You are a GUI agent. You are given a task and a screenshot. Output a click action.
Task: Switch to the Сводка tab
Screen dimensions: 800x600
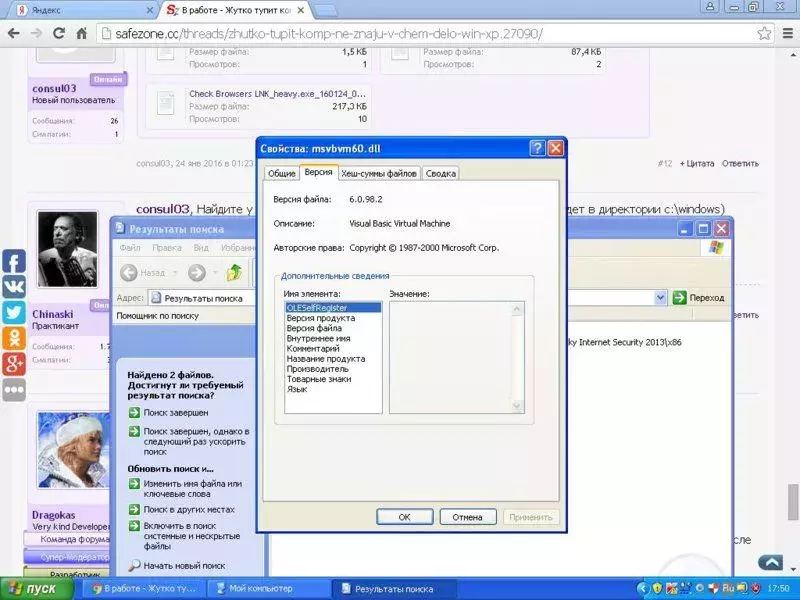click(x=440, y=173)
